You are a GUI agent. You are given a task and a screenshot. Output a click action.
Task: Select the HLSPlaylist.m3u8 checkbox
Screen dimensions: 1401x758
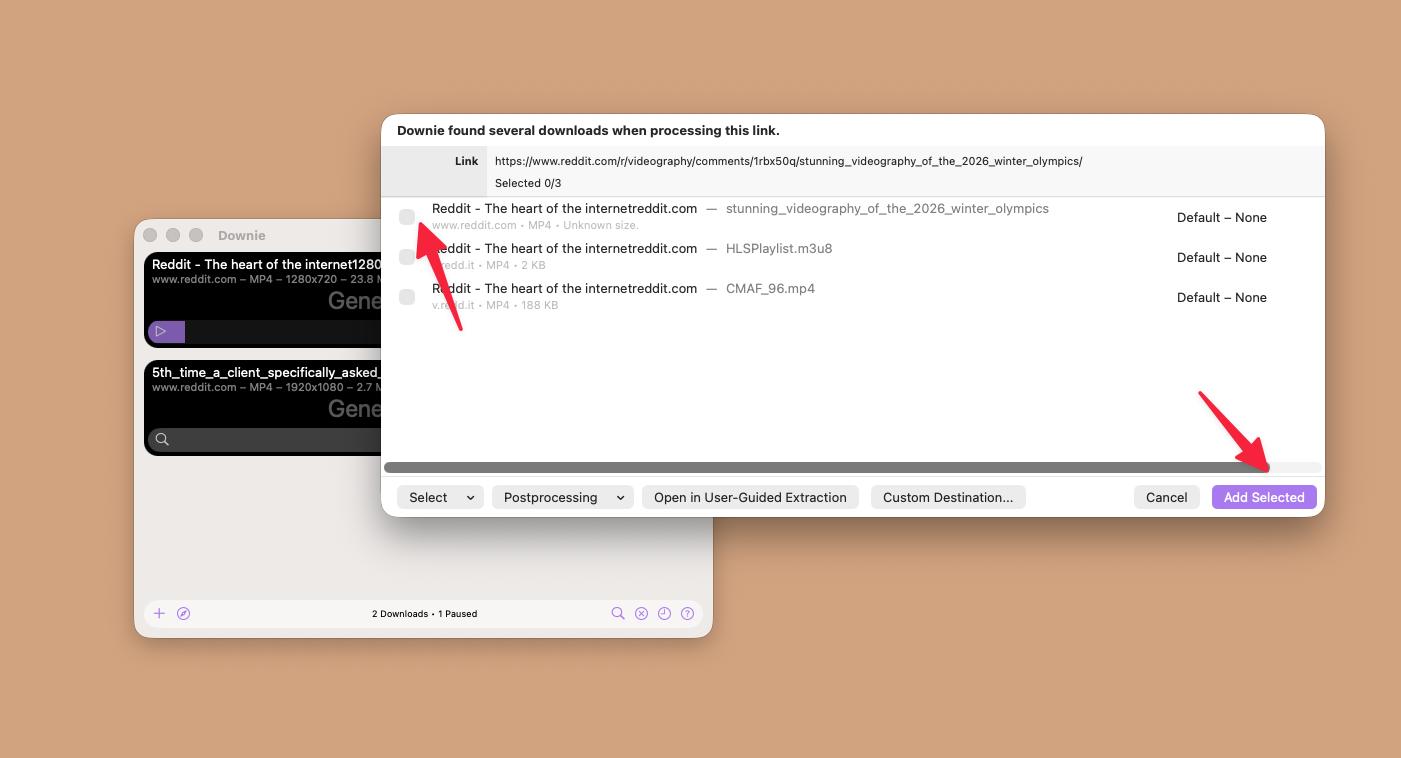tap(407, 256)
